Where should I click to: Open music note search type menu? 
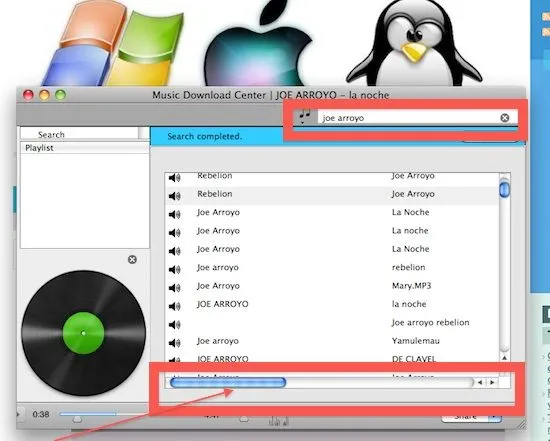(x=305, y=116)
